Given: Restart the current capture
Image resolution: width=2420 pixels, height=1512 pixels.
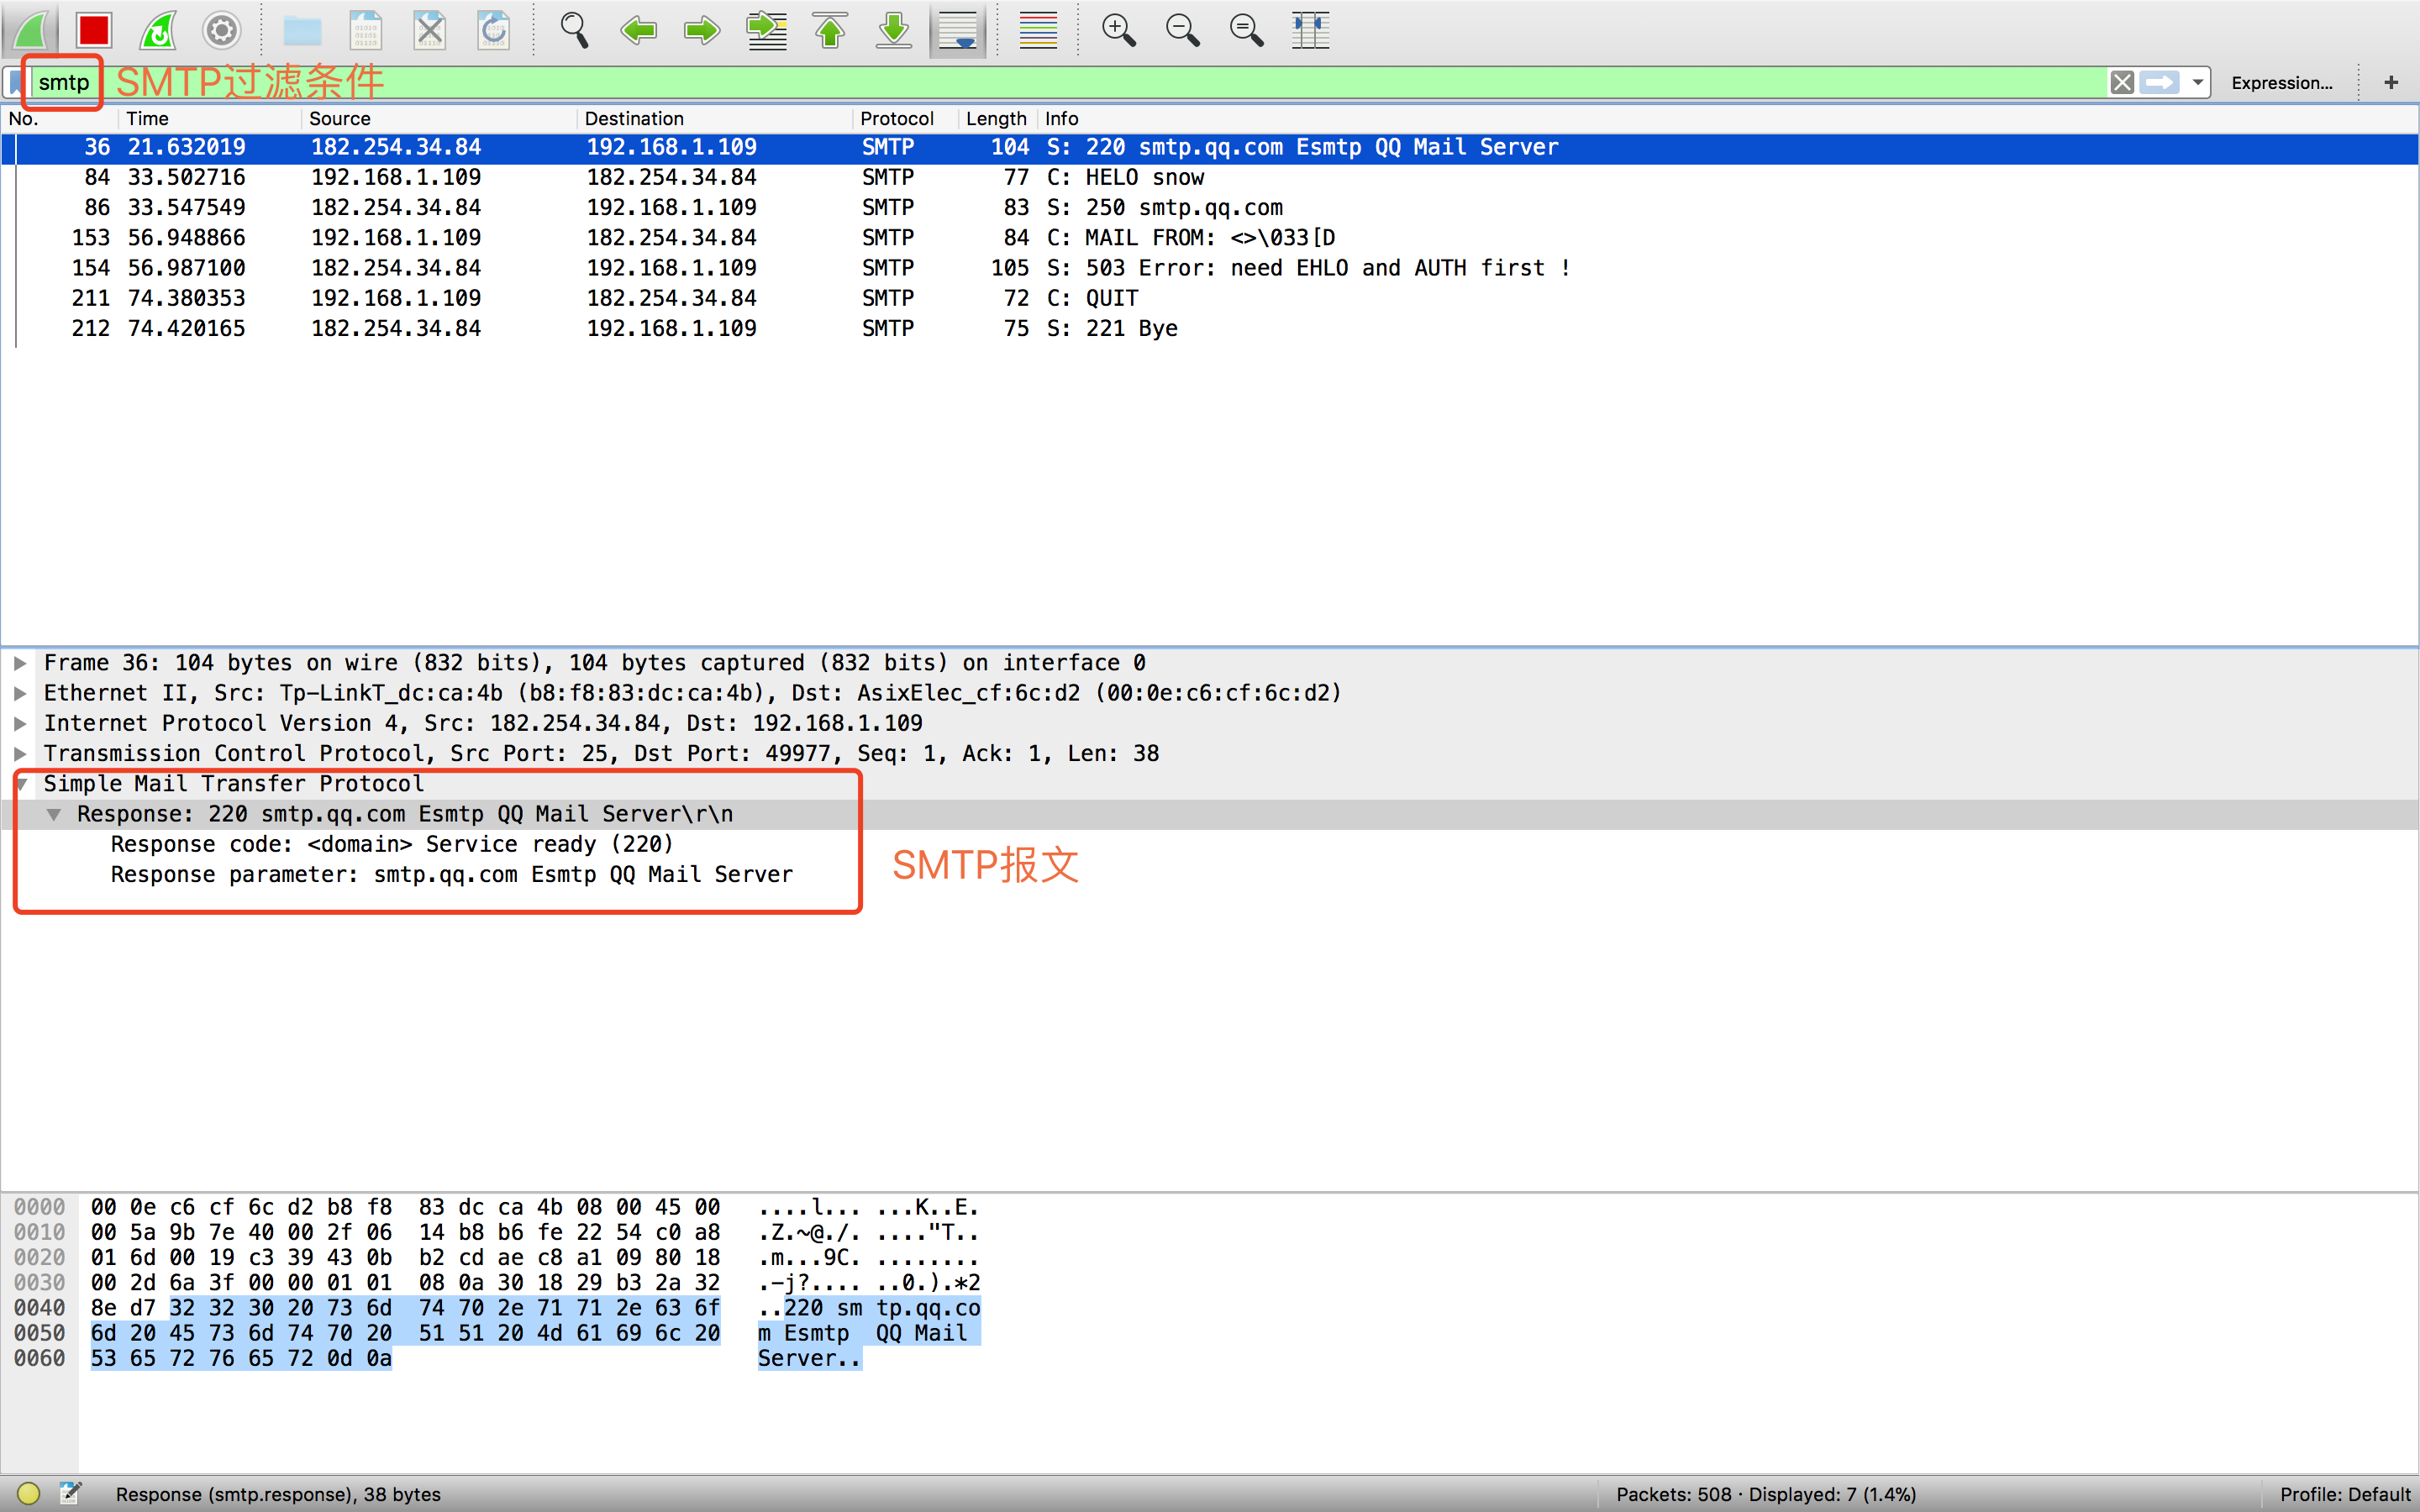Looking at the screenshot, I should [158, 31].
